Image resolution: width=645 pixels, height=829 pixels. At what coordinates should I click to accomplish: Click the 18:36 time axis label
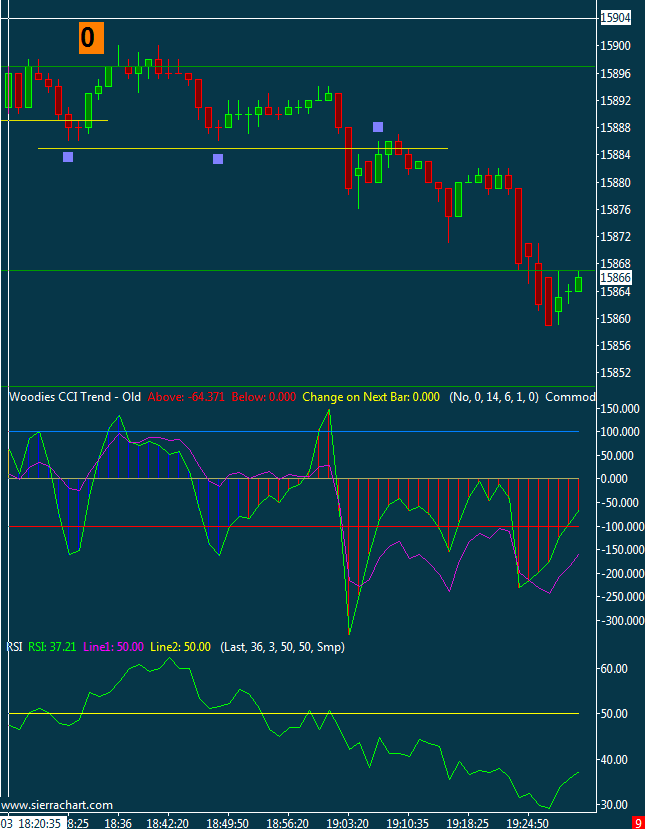(118, 823)
